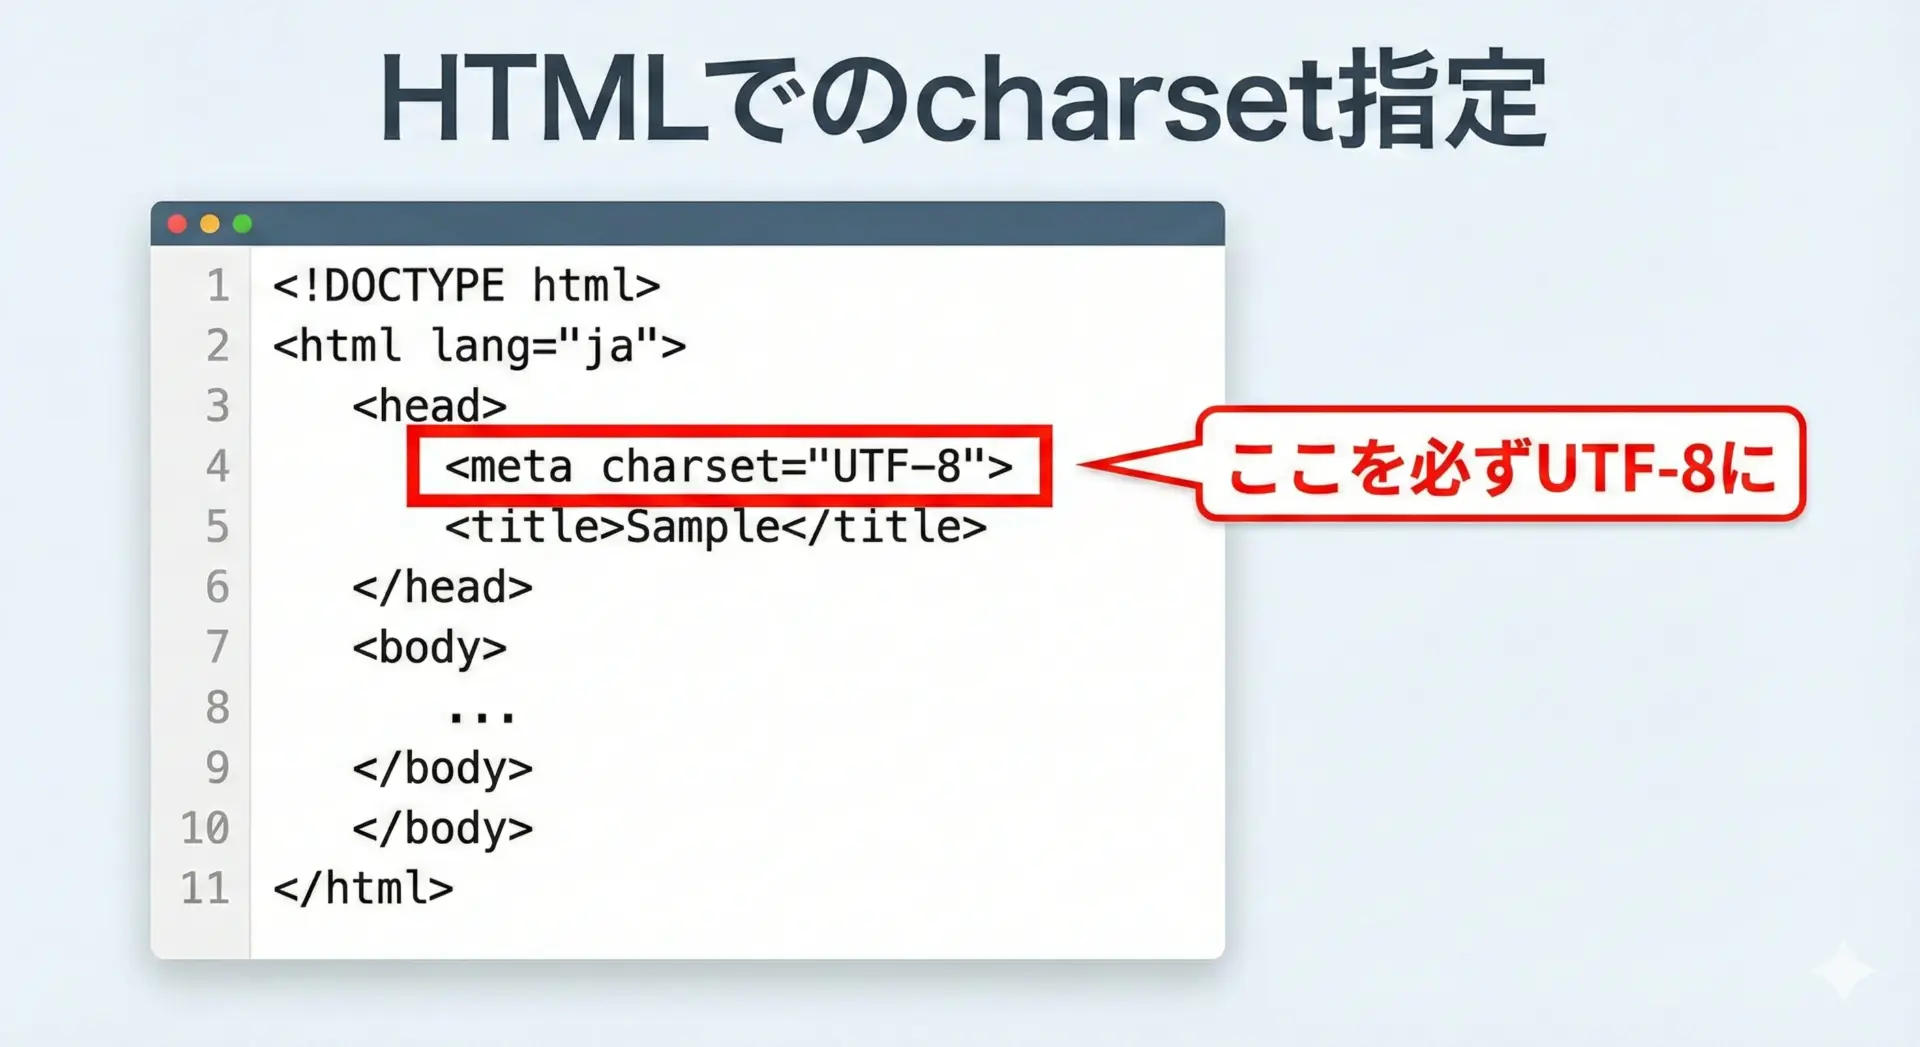
Task: Click the closing body tag on line 9
Action: [x=442, y=768]
